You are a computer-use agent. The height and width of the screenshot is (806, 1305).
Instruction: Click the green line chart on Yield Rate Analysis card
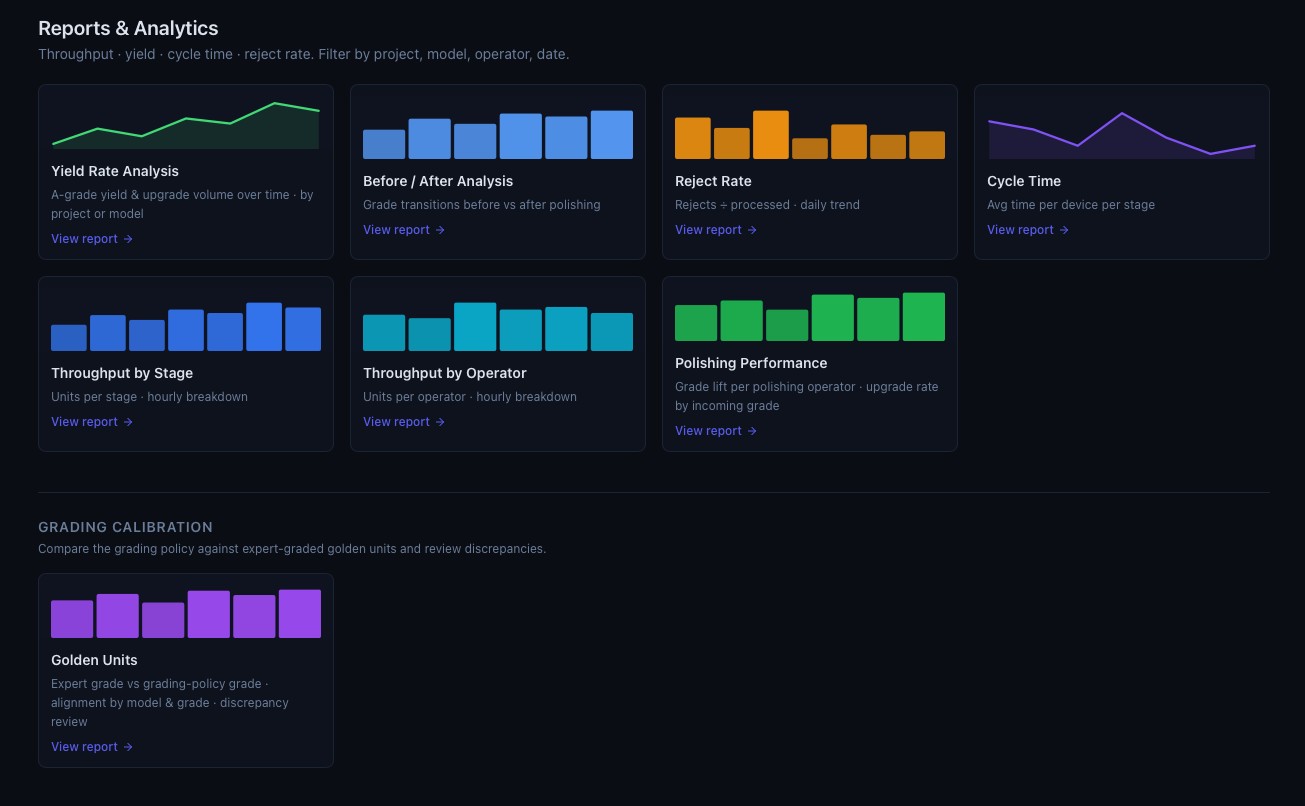[x=186, y=124]
